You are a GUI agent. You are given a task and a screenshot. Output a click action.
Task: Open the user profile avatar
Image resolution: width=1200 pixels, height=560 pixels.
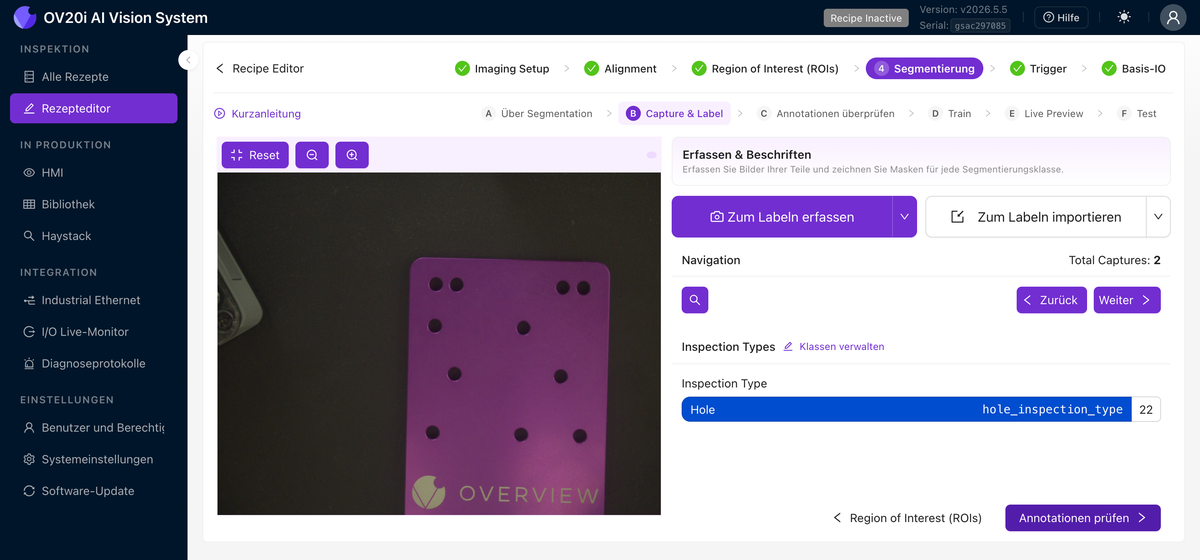pyautogui.click(x=1173, y=17)
